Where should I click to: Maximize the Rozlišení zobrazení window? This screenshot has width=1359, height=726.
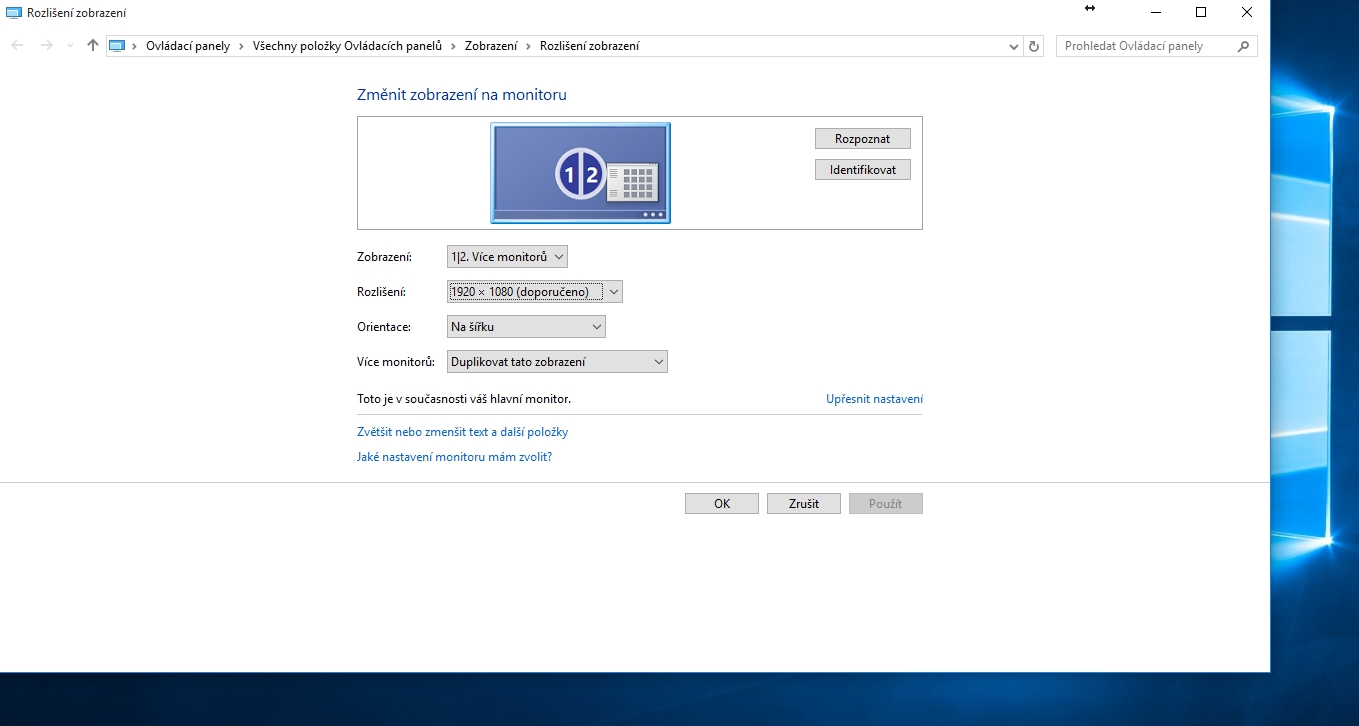[1201, 12]
